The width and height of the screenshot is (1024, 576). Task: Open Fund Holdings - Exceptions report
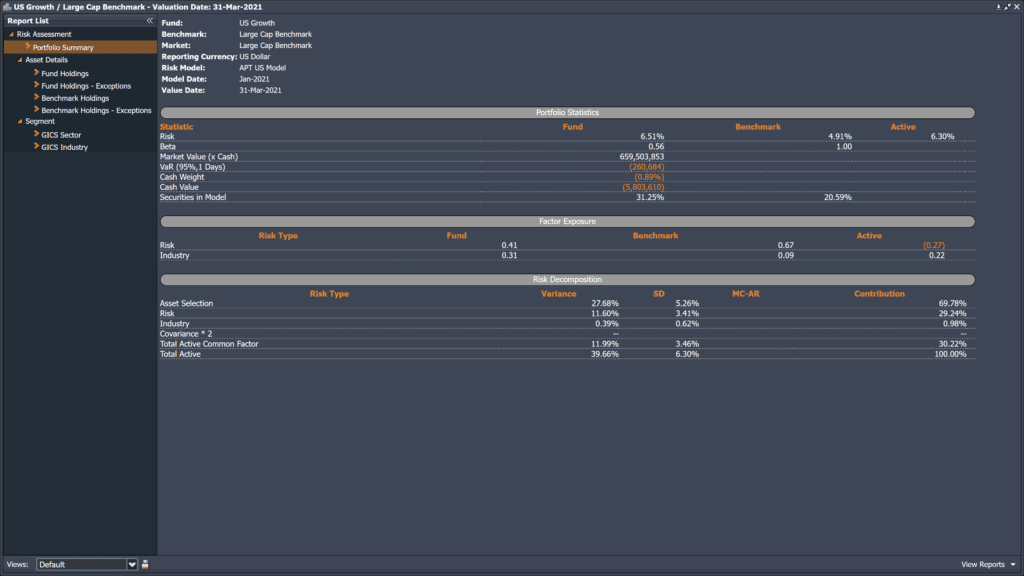(86, 86)
